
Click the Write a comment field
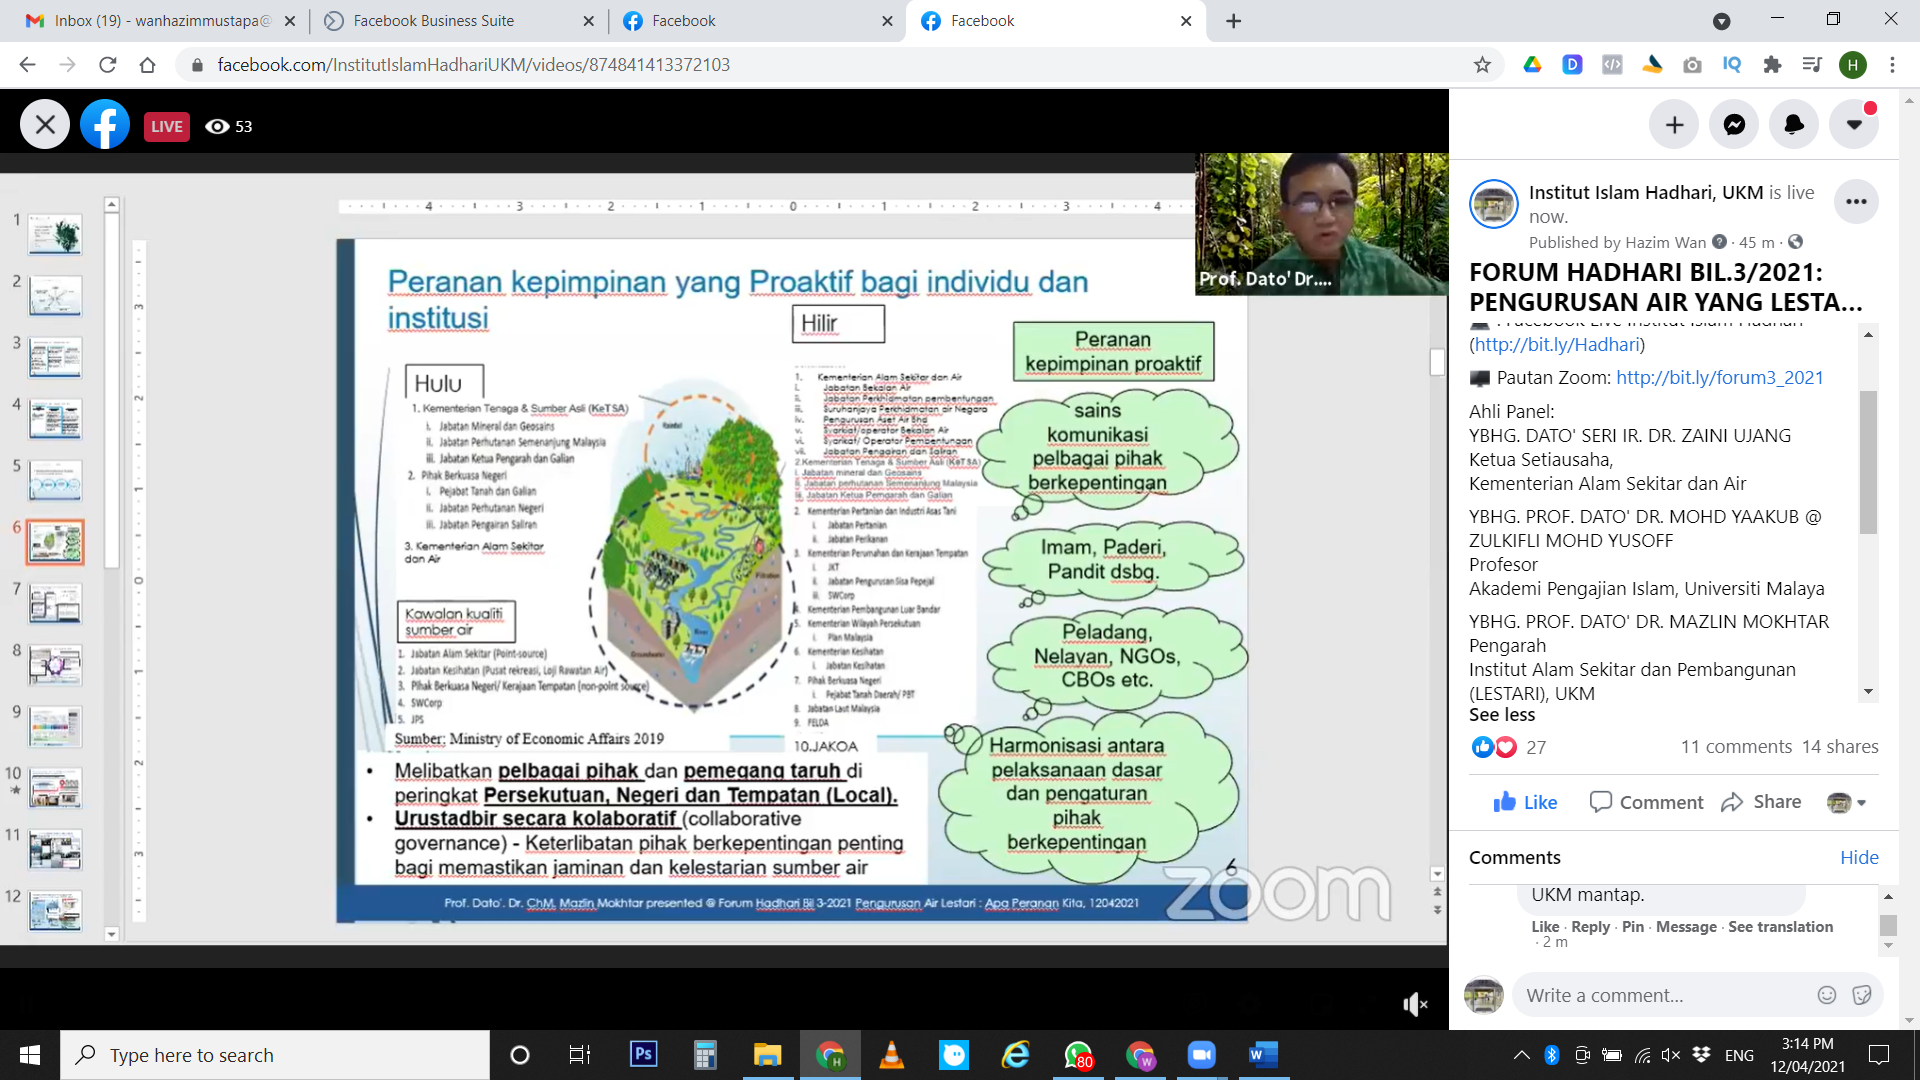[1660, 995]
